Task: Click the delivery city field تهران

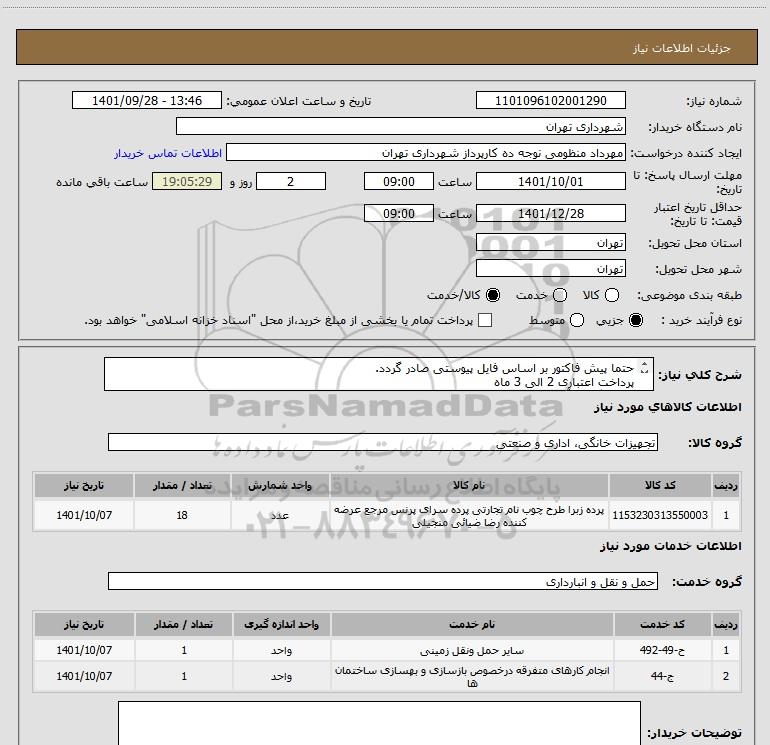Action: (x=550, y=269)
